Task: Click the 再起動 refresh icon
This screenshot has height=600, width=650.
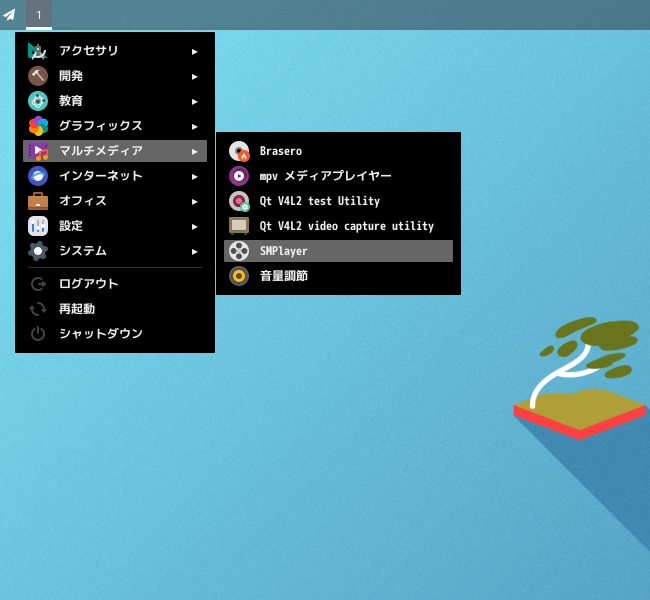Action: (38, 309)
